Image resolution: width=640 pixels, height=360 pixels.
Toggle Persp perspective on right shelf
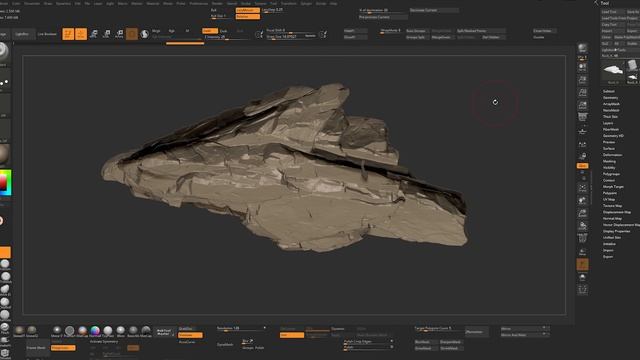(582, 118)
